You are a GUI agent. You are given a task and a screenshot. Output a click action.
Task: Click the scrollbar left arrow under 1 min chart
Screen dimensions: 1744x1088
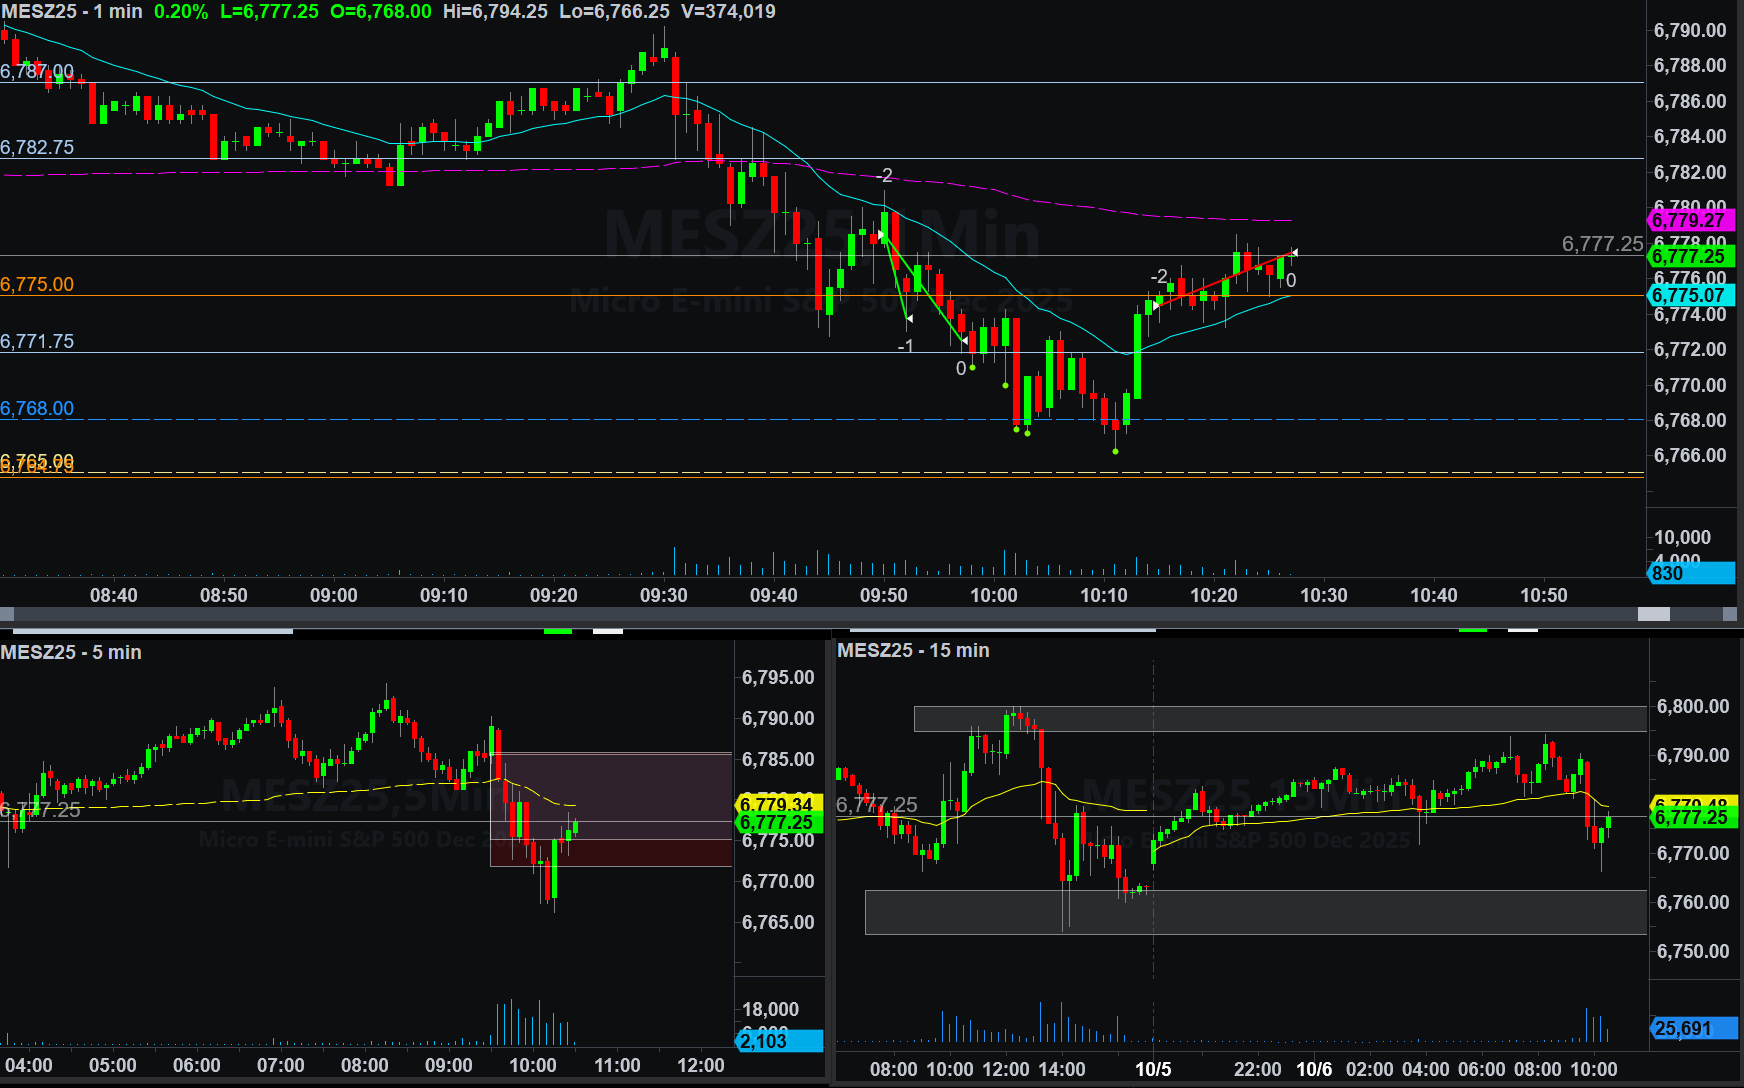tap(7, 614)
